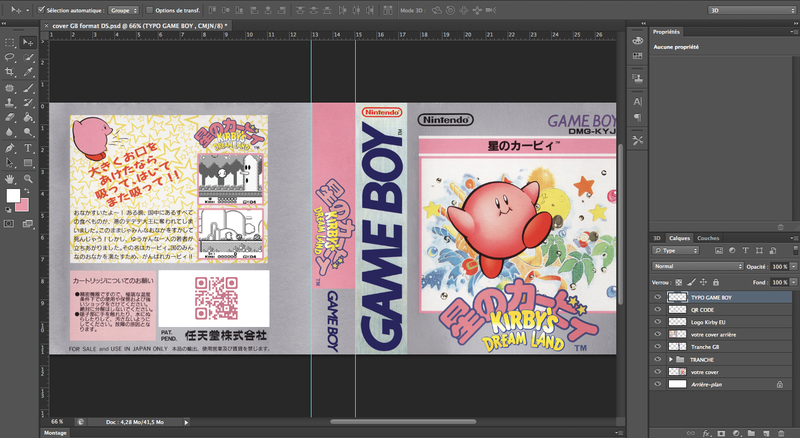Select the Move tool in the toolbox
Viewport: 800px width, 438px height.
pos(28,42)
